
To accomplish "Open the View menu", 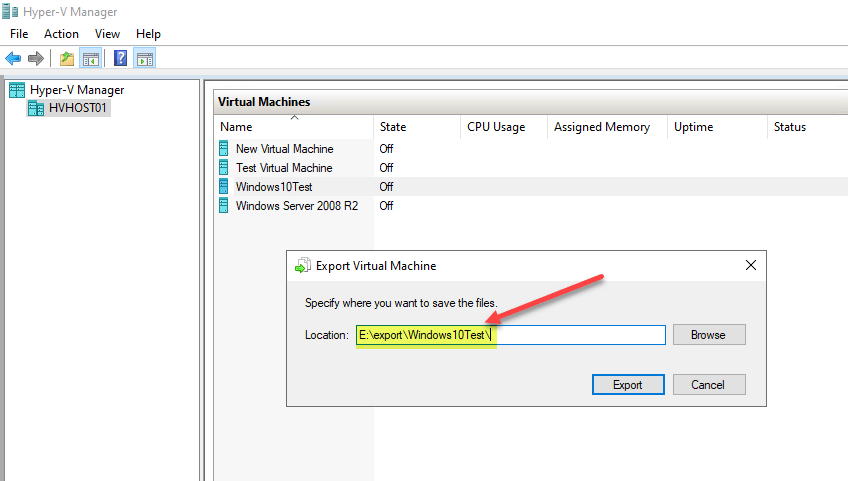I will 107,34.
